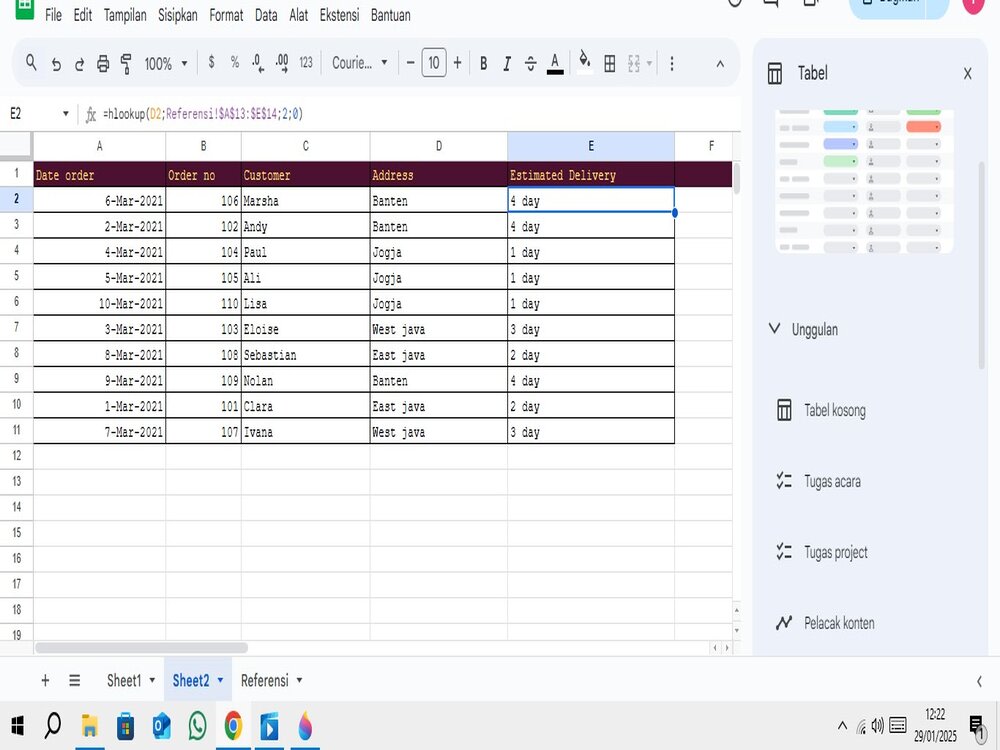
Task: Open the text color picker
Action: pos(555,63)
